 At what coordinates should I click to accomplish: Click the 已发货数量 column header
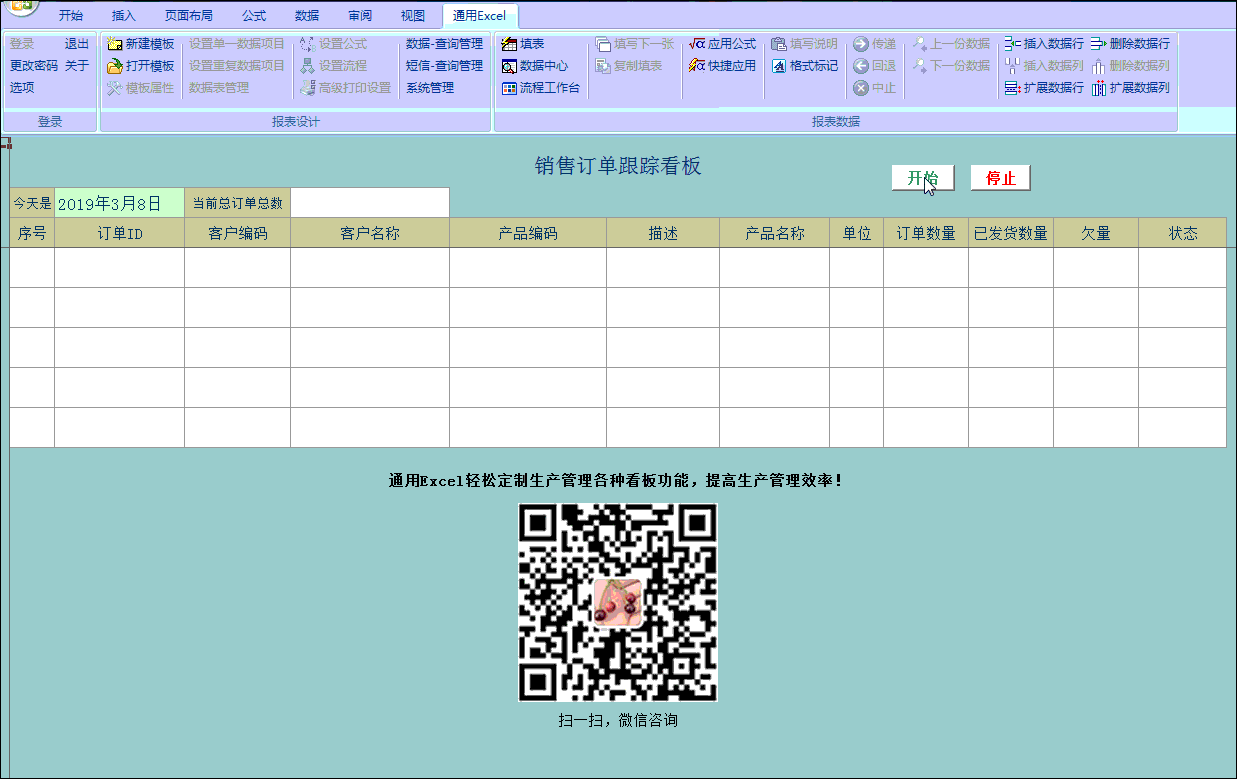pyautogui.click(x=1011, y=233)
